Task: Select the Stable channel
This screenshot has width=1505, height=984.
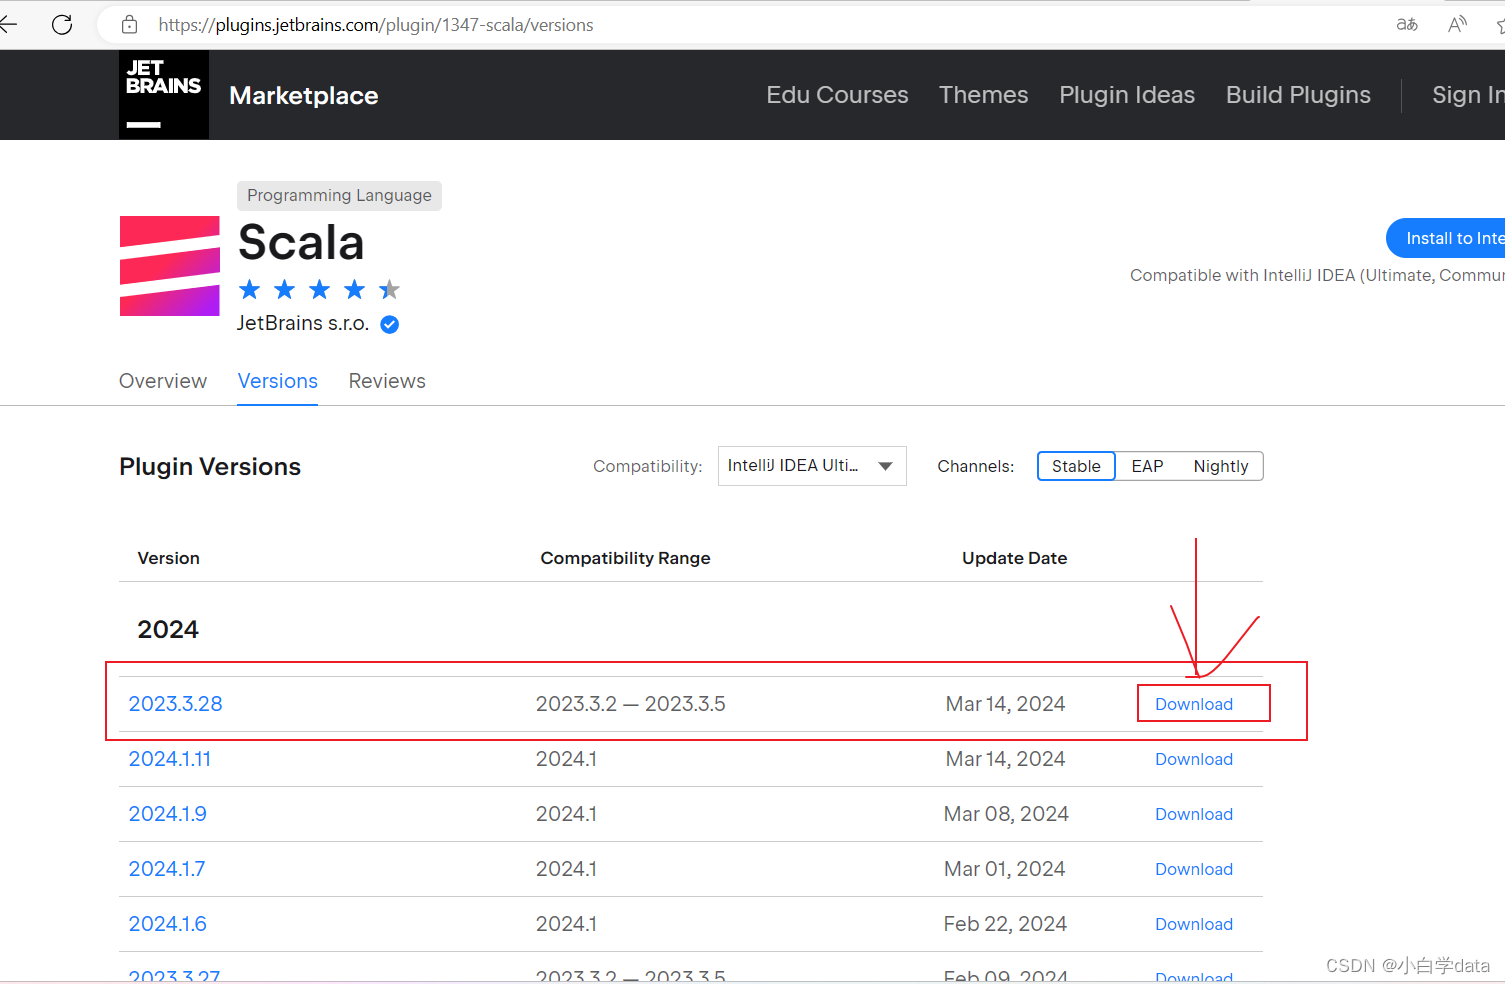Action: [1075, 465]
